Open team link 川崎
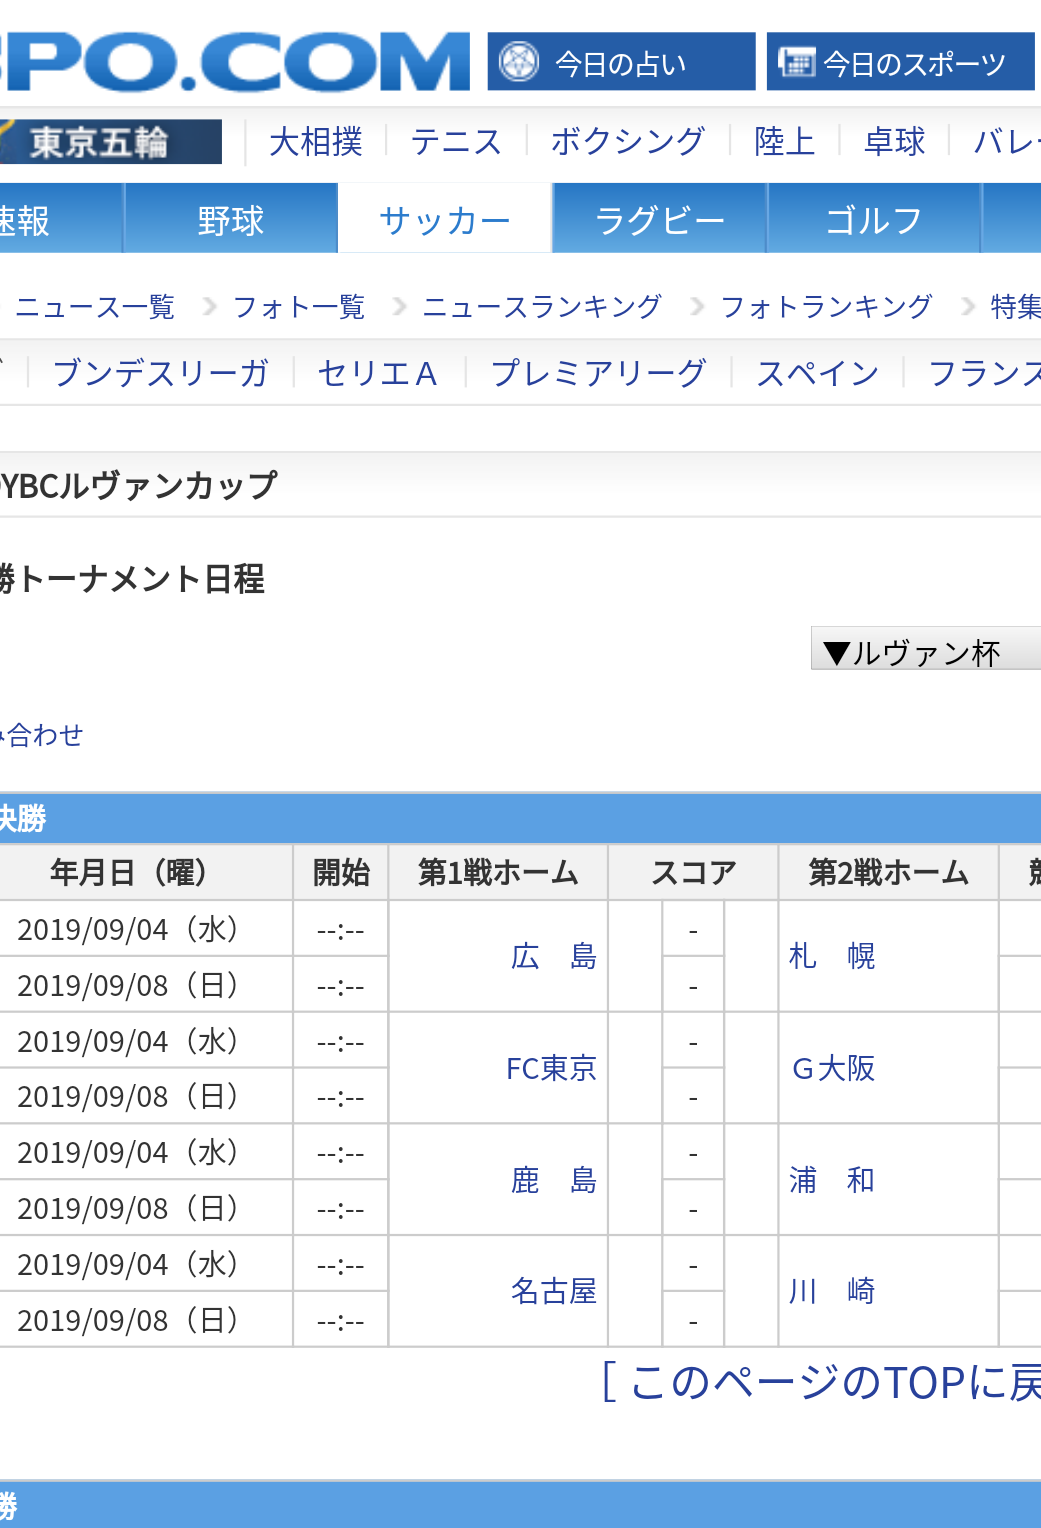Screen dimensions: 1041x1528 coord(832,1292)
